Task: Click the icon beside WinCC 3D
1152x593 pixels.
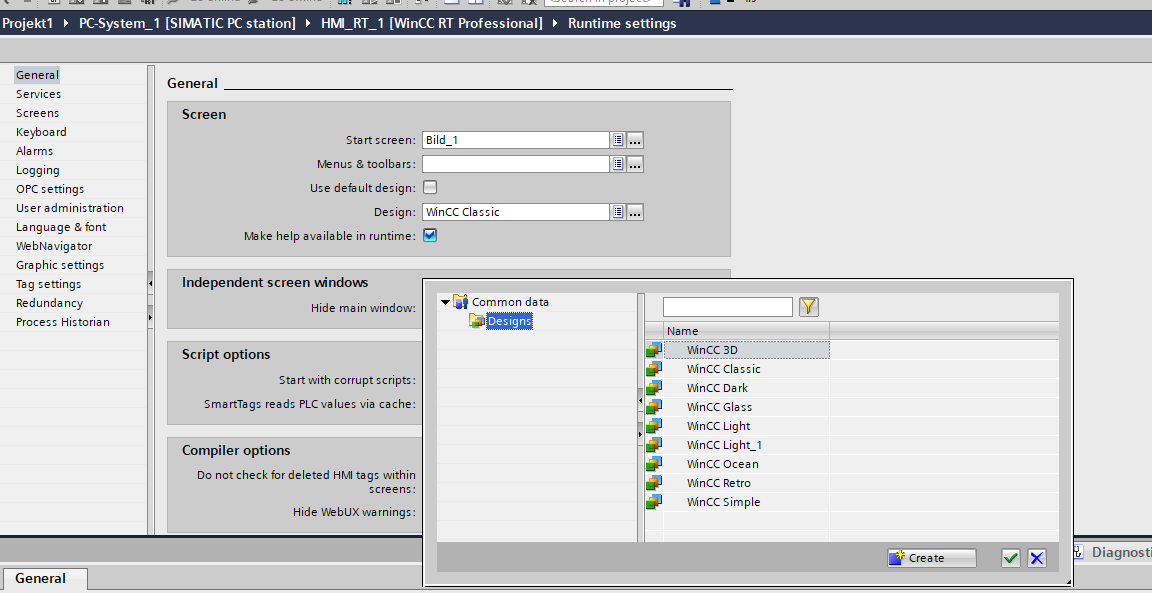Action: tap(654, 351)
